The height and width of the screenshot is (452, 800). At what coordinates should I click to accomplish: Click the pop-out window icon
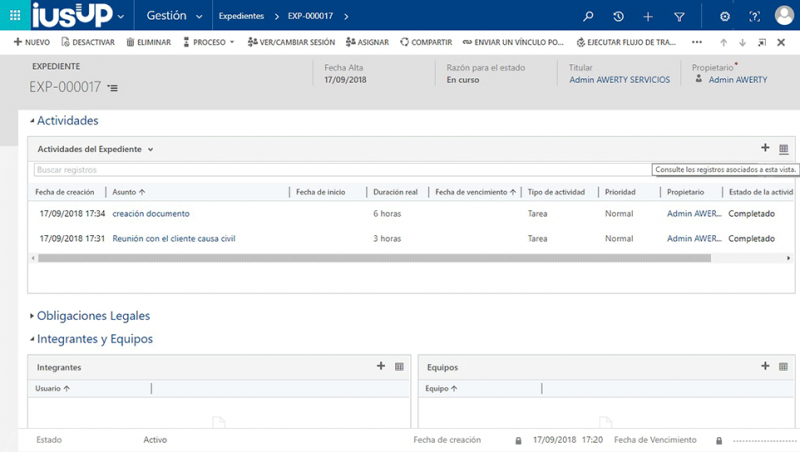762,43
